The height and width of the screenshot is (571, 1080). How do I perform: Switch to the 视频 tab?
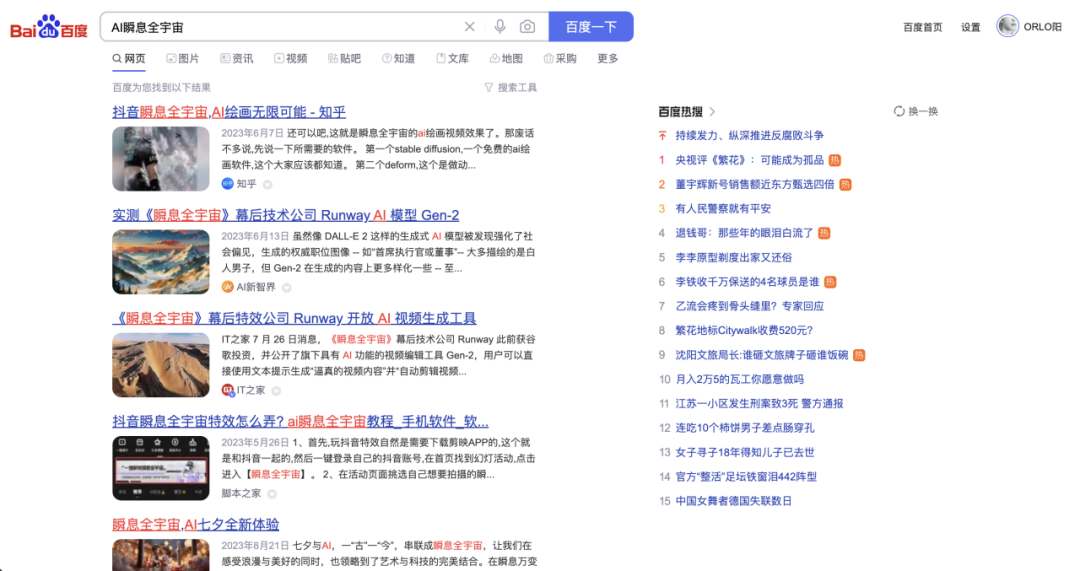(290, 59)
